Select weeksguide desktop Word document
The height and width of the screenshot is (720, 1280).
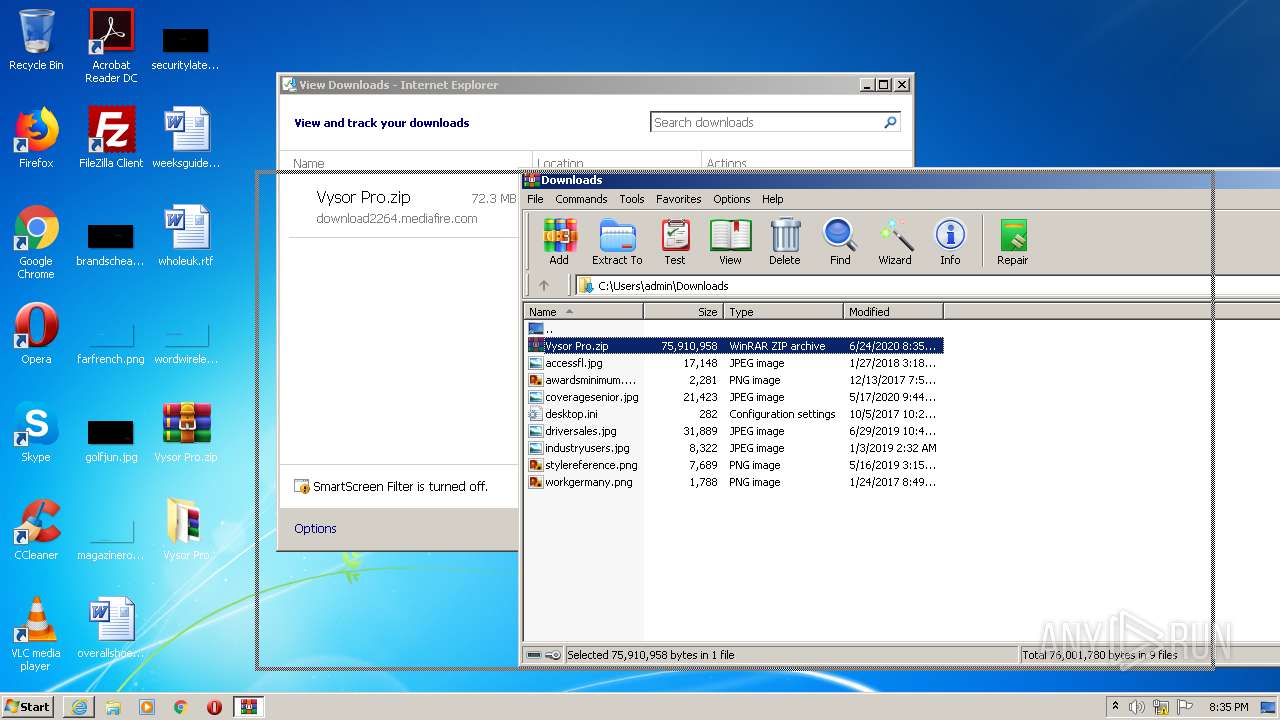(186, 138)
